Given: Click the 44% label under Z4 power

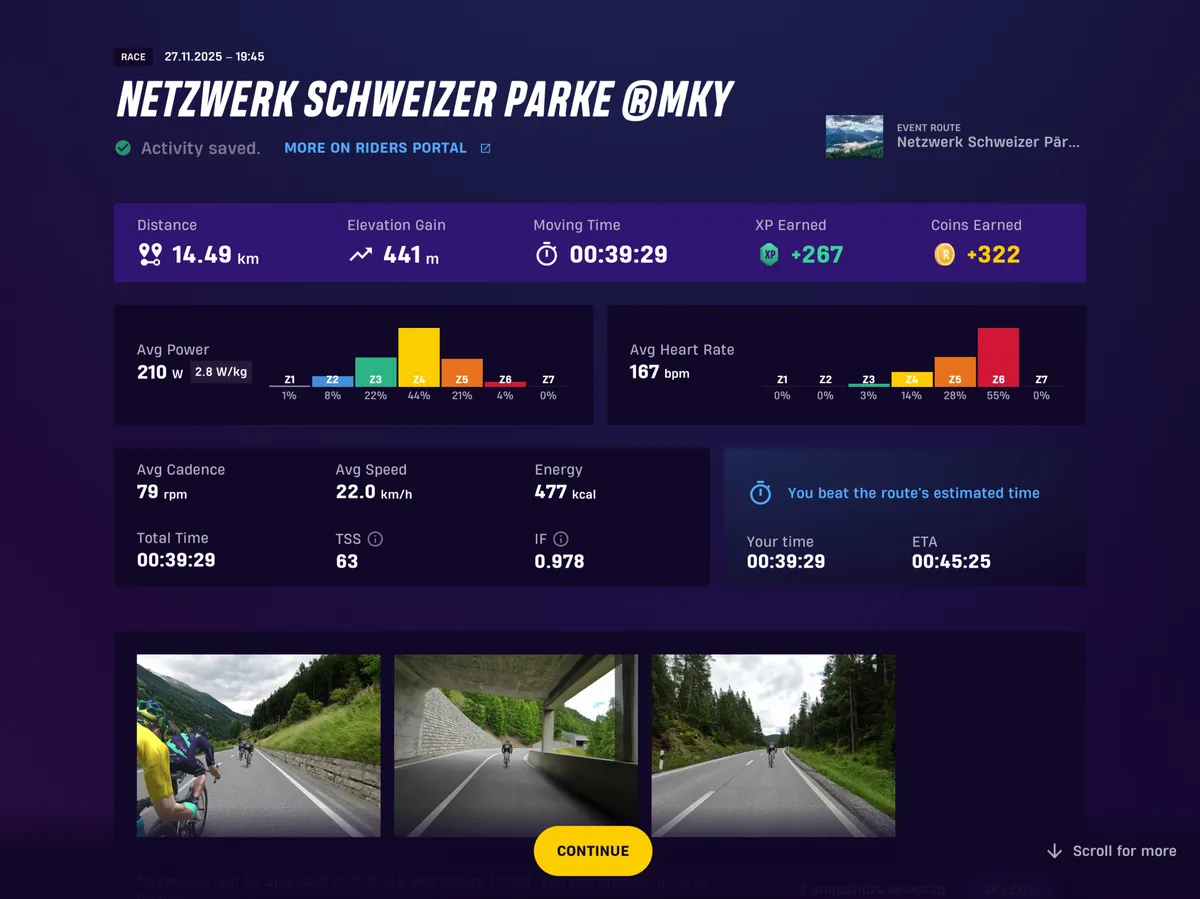Looking at the screenshot, I should pyautogui.click(x=419, y=396).
